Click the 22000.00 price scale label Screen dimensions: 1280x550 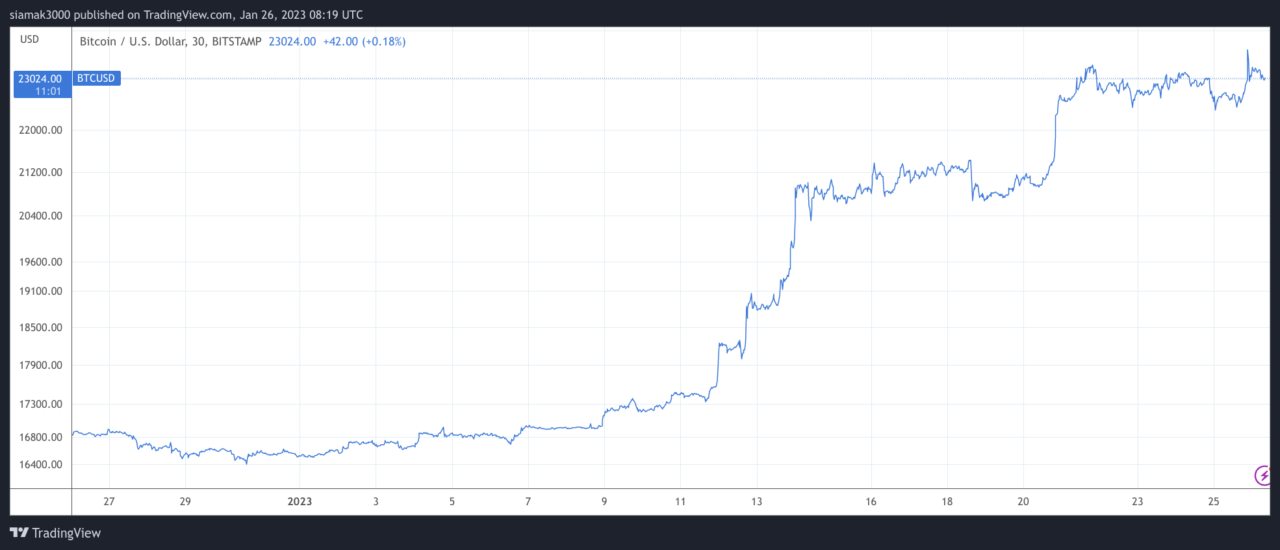click(x=40, y=130)
